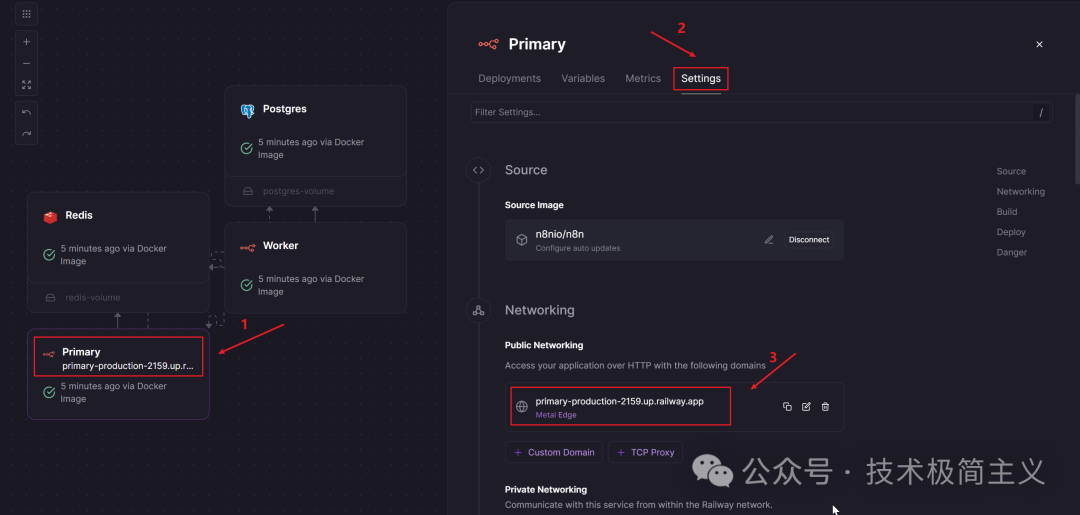Copy the railway.app domain
This screenshot has height=515, width=1080.
point(787,407)
